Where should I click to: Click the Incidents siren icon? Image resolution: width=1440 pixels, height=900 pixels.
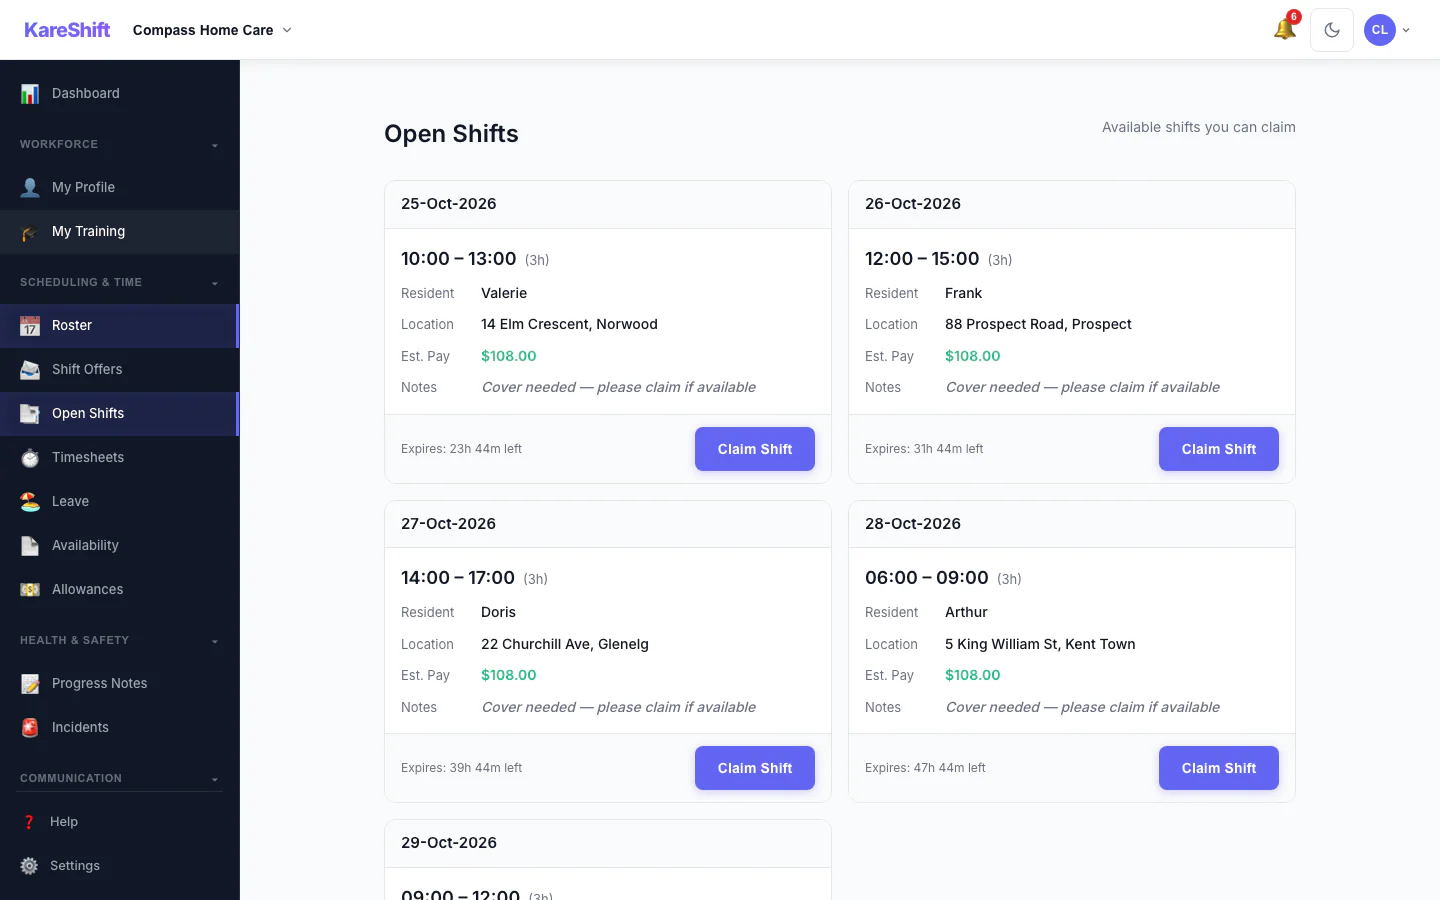click(x=30, y=727)
